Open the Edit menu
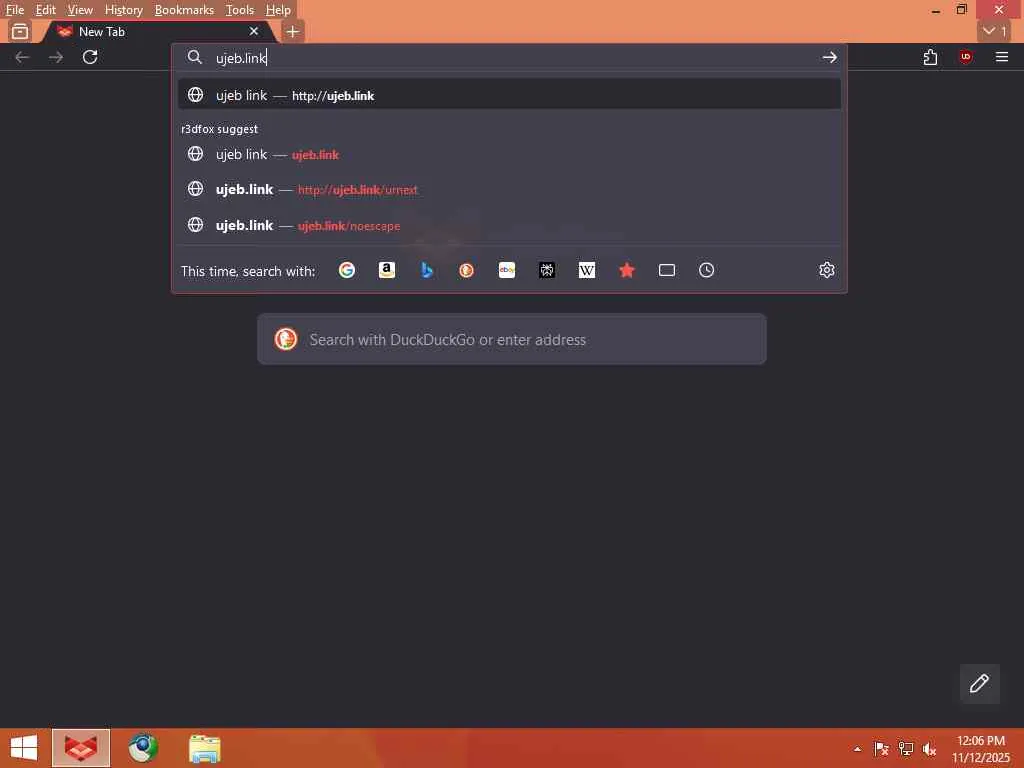1024x768 pixels. [x=46, y=10]
